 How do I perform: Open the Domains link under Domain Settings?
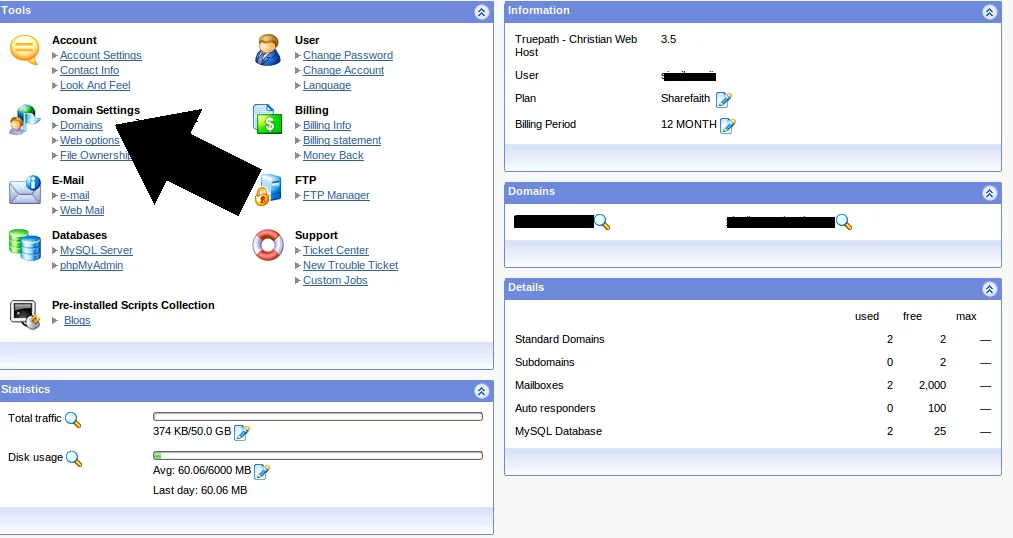pyautogui.click(x=81, y=126)
